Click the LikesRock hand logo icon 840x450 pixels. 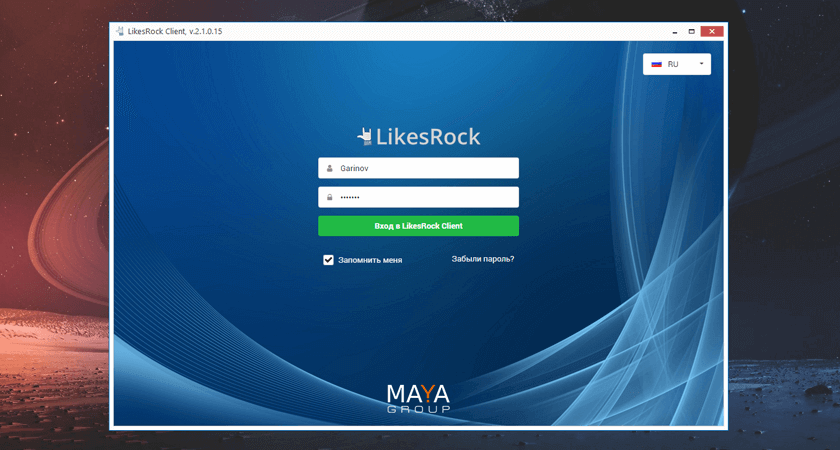pos(365,137)
